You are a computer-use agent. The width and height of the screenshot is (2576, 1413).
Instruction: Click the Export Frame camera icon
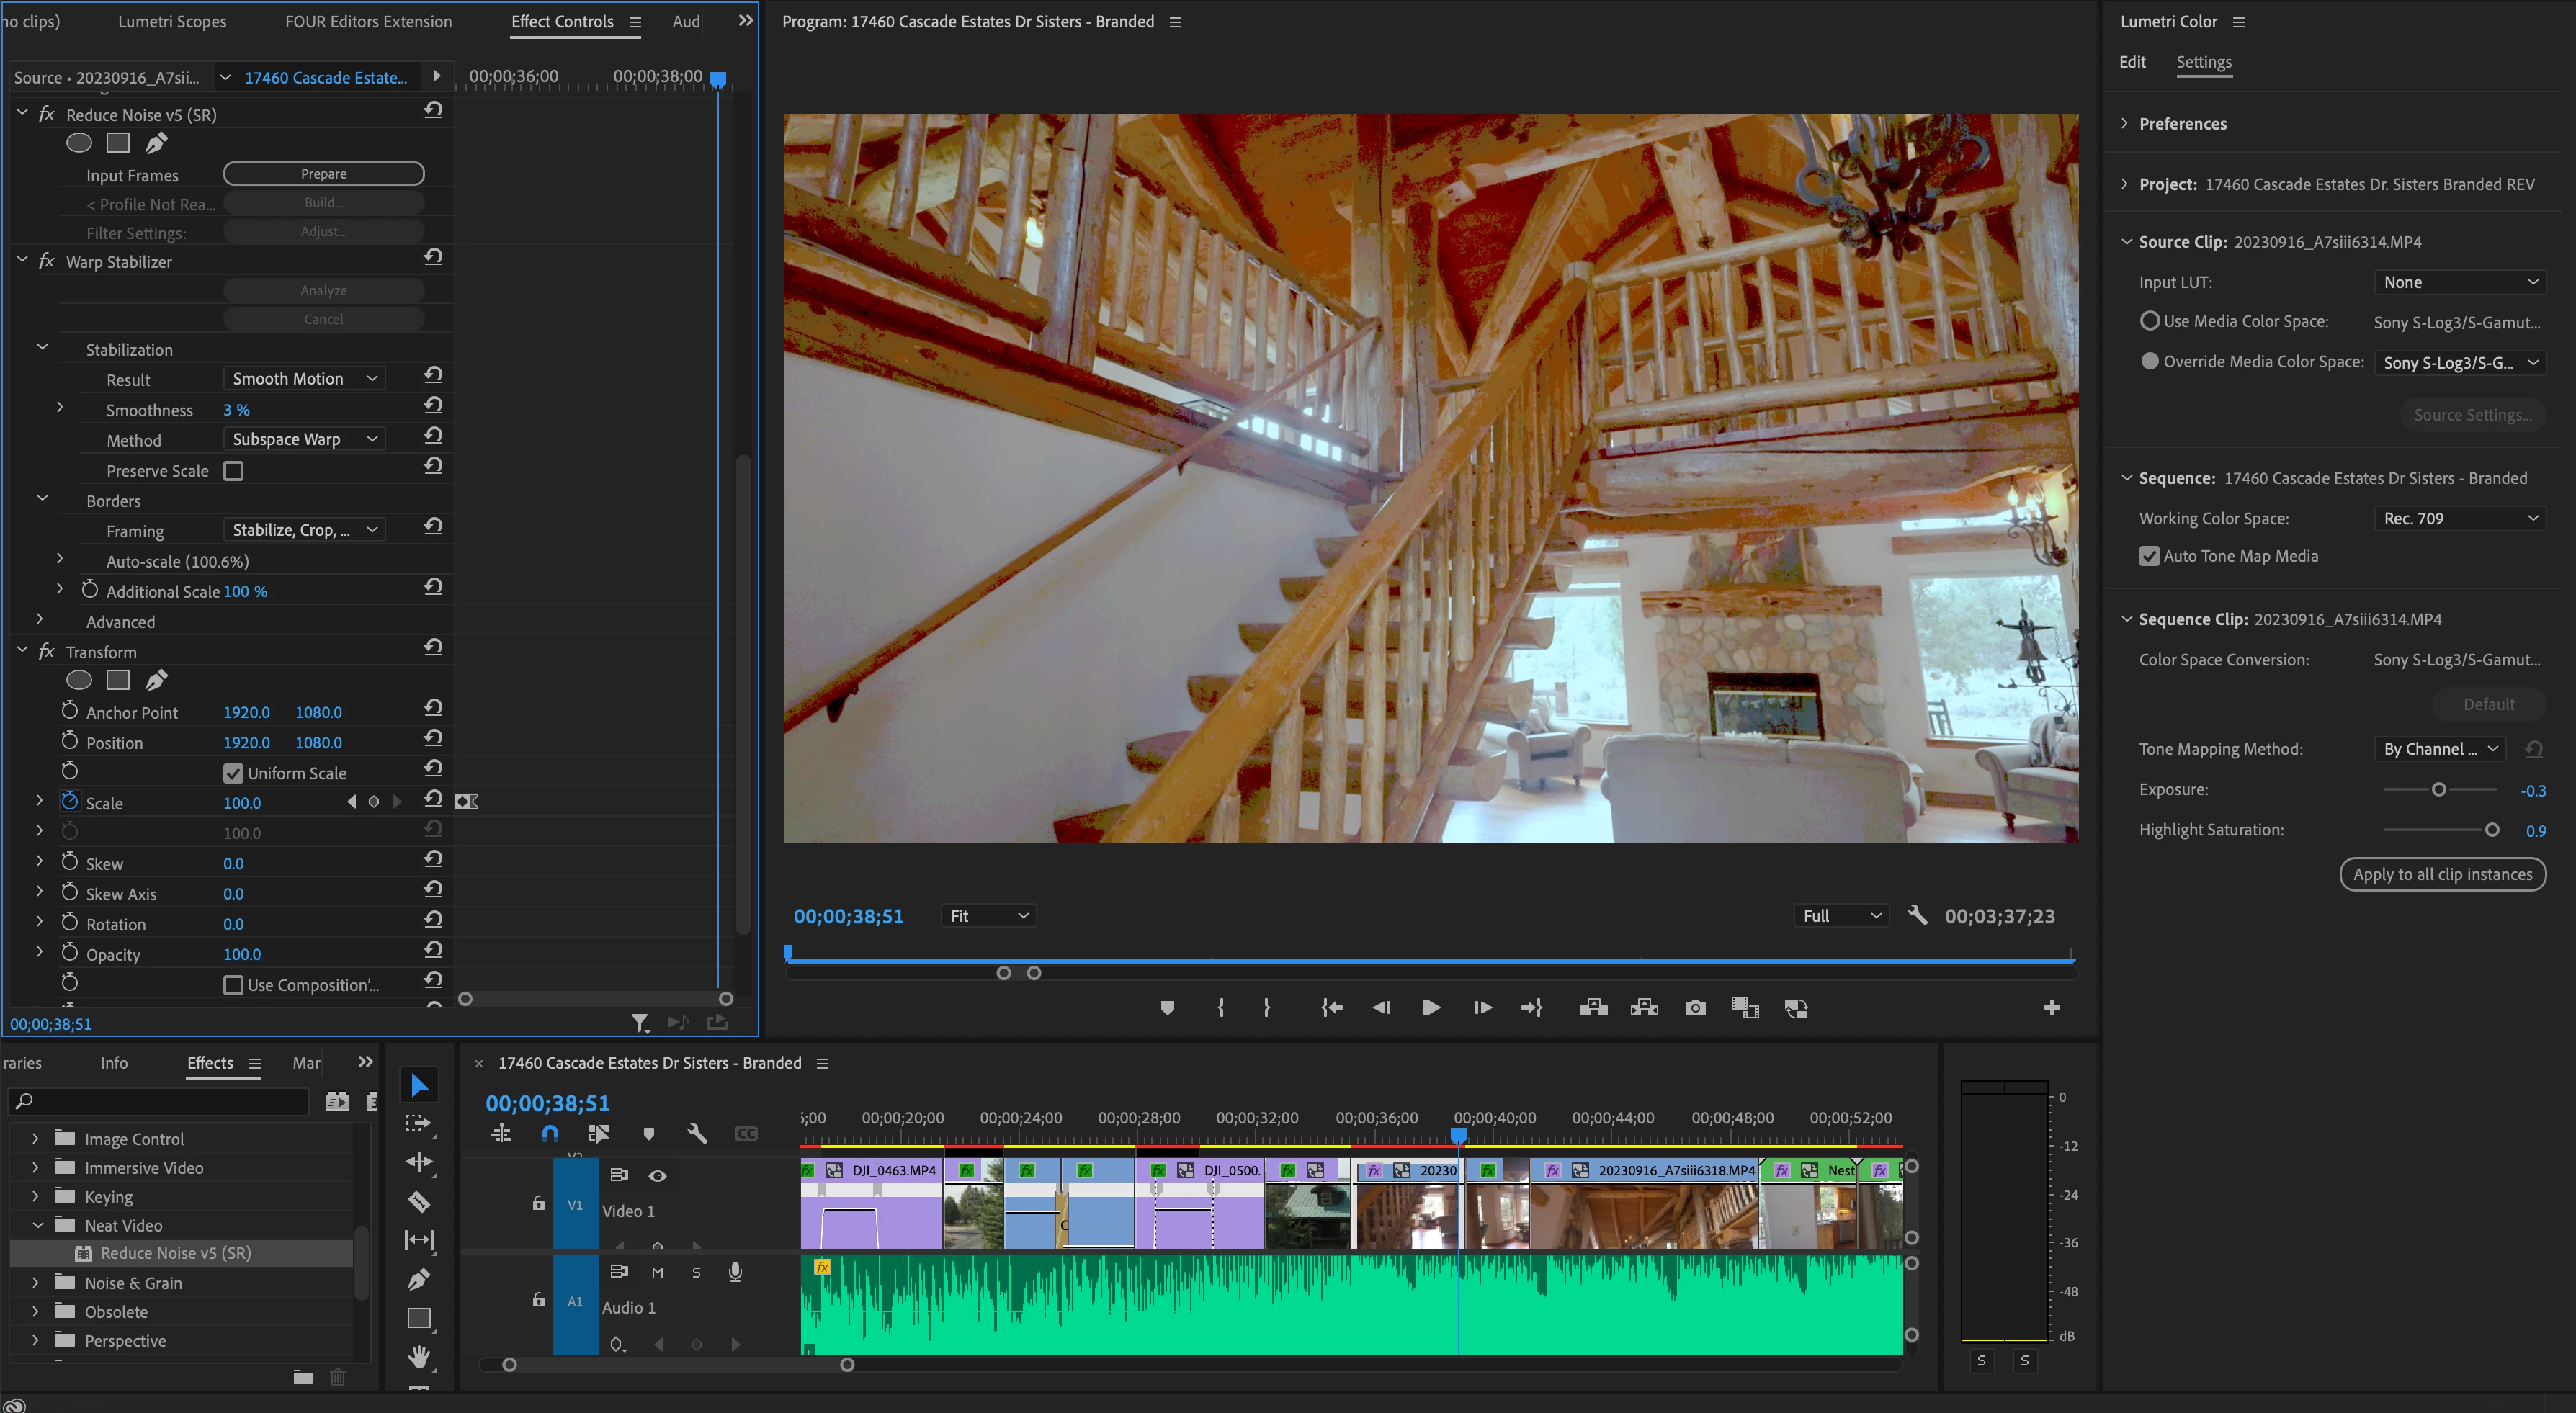tap(1695, 1008)
